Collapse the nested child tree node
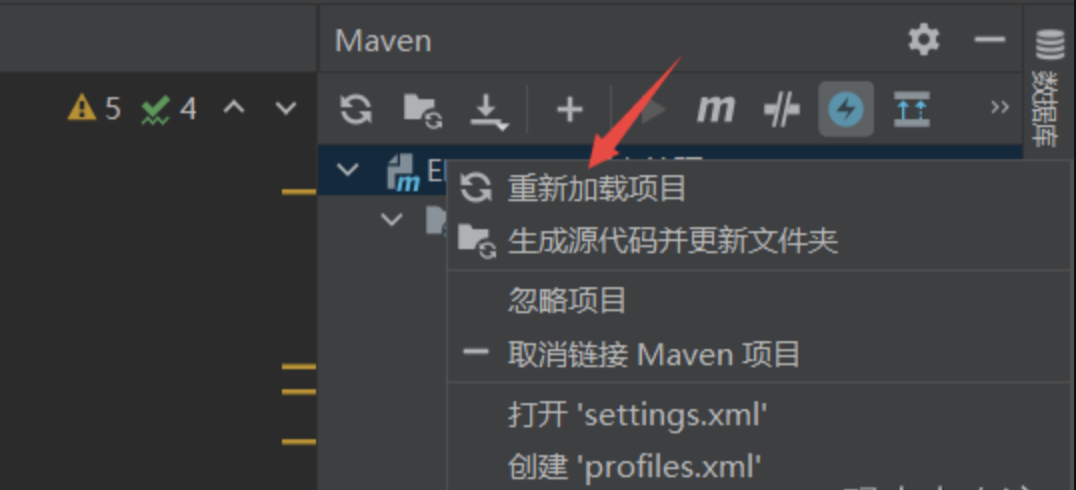Viewport: 1076px width, 490px height. (x=391, y=219)
